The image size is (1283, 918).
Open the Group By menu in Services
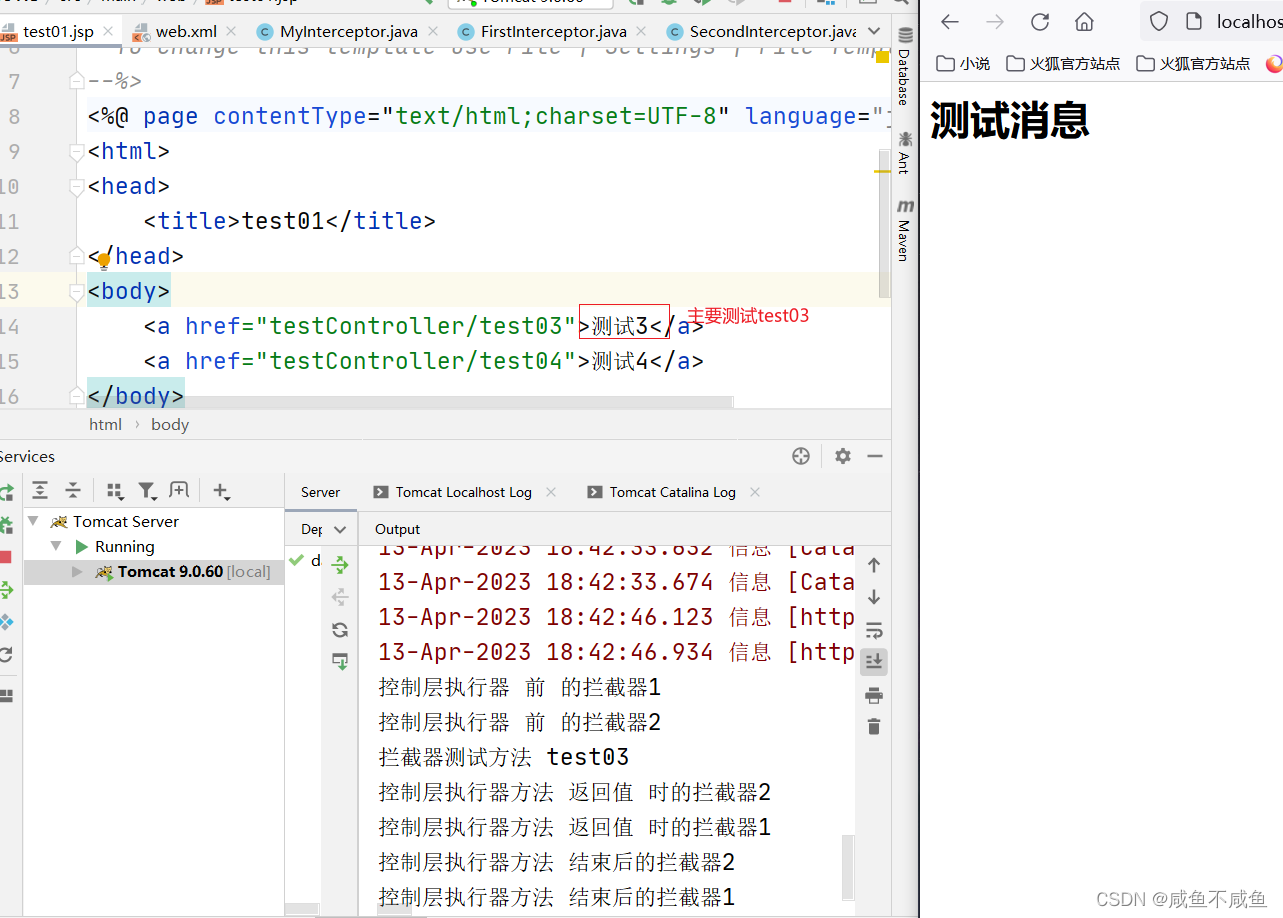click(115, 490)
